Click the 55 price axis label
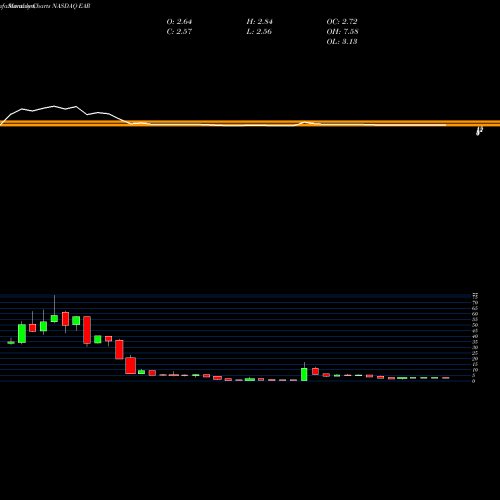Viewport: 500px width, 500px height. 475,319
